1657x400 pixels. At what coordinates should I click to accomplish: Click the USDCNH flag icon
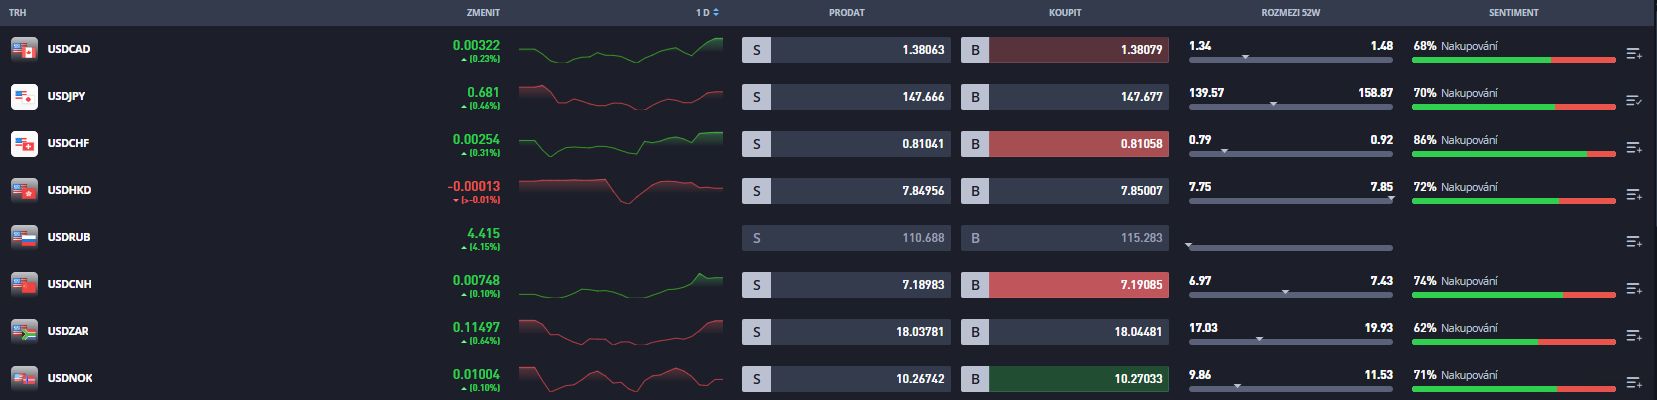(24, 284)
